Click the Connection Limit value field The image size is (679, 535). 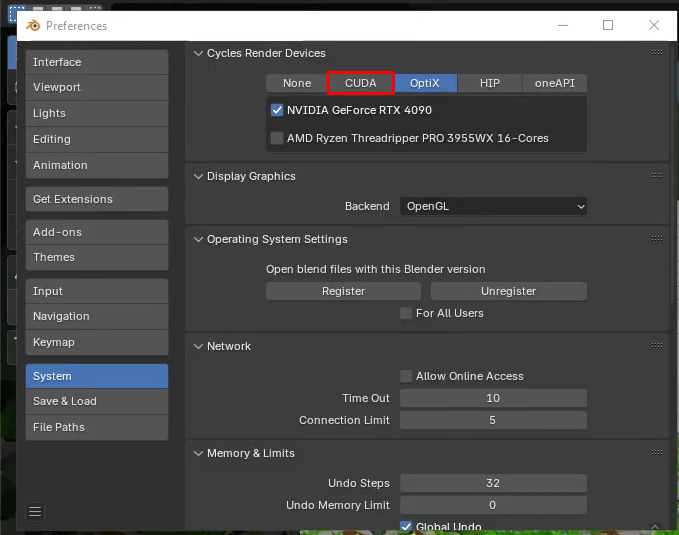tap(493, 420)
